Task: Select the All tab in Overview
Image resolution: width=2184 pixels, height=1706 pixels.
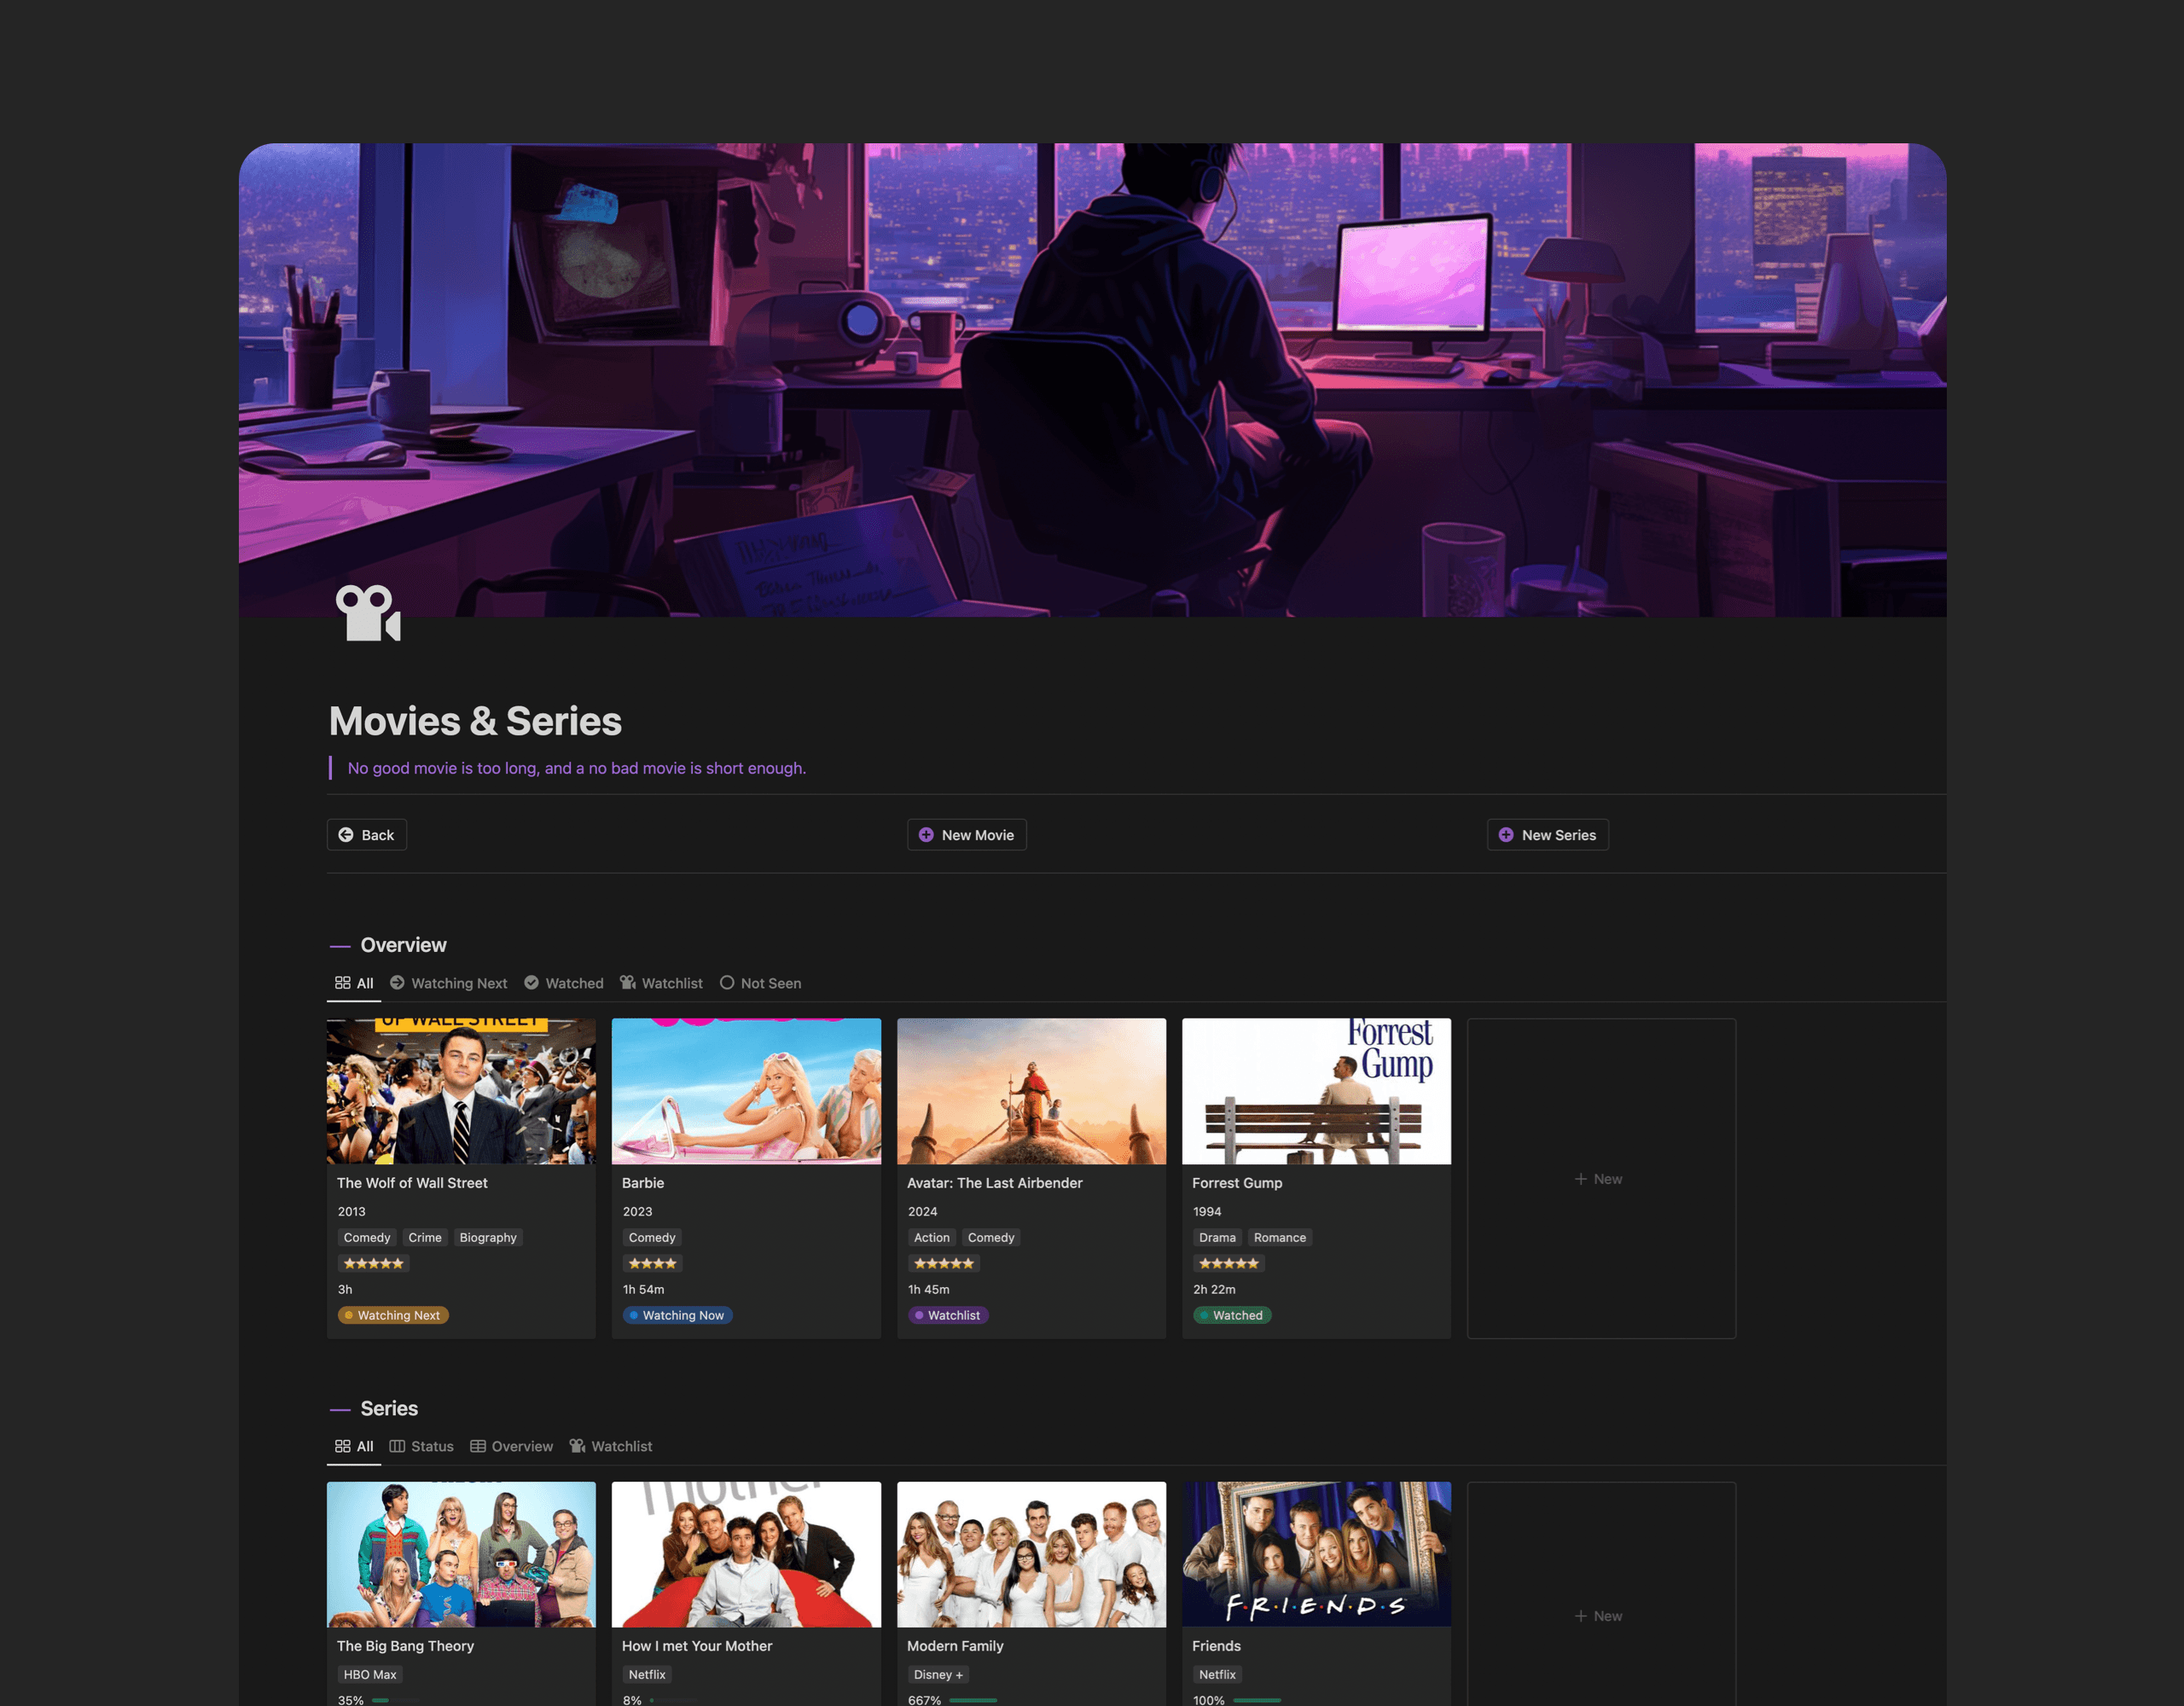Action: [354, 983]
